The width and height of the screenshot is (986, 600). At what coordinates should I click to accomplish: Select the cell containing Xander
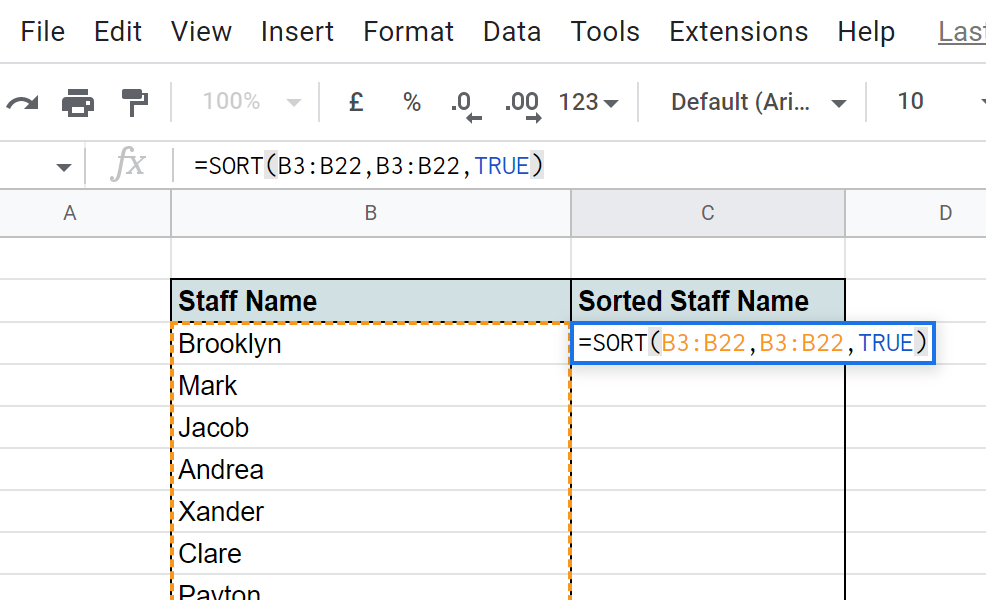(x=371, y=512)
